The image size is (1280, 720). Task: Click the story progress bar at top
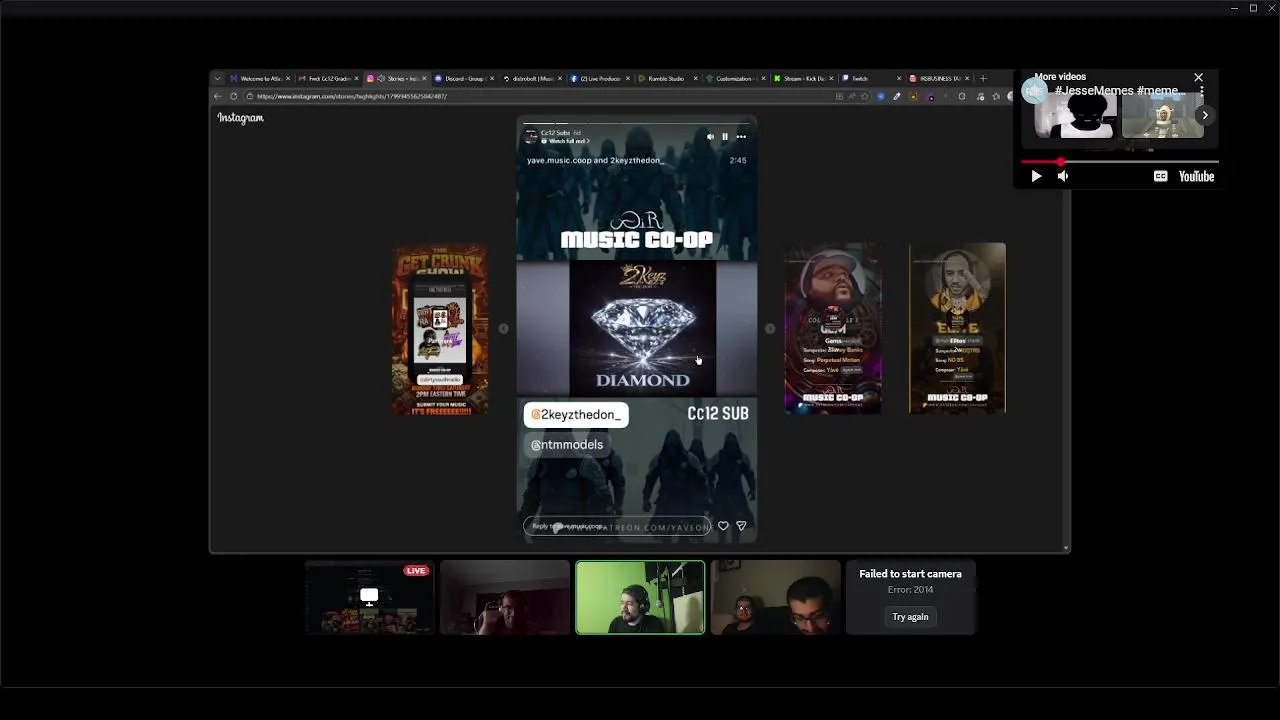pyautogui.click(x=636, y=123)
